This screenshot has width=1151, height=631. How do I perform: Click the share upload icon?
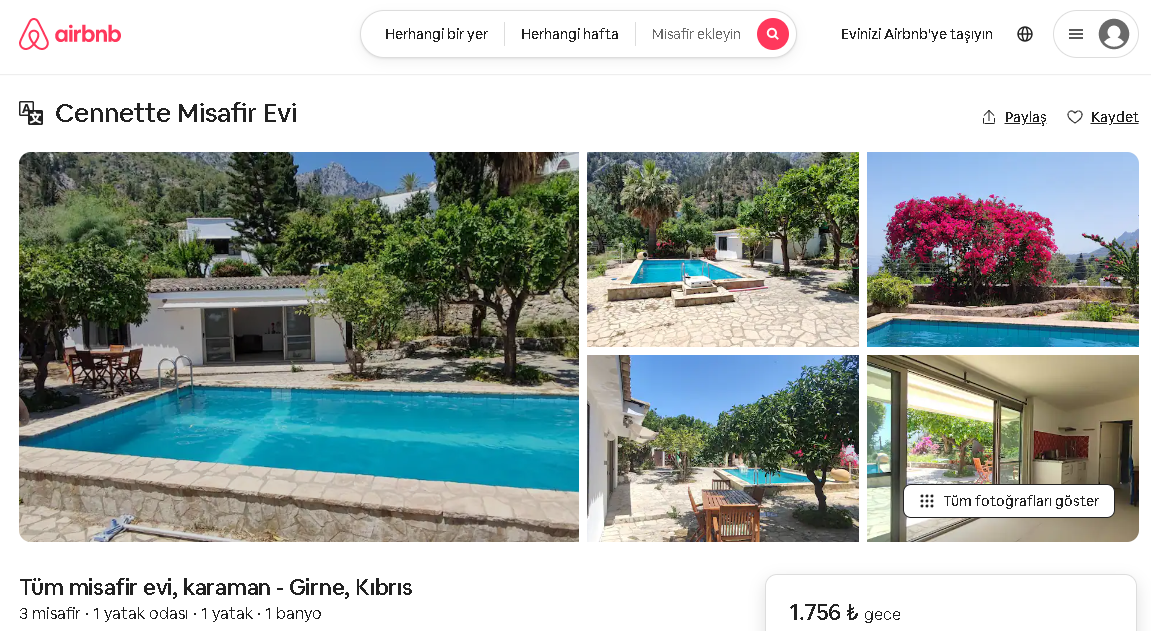(989, 117)
